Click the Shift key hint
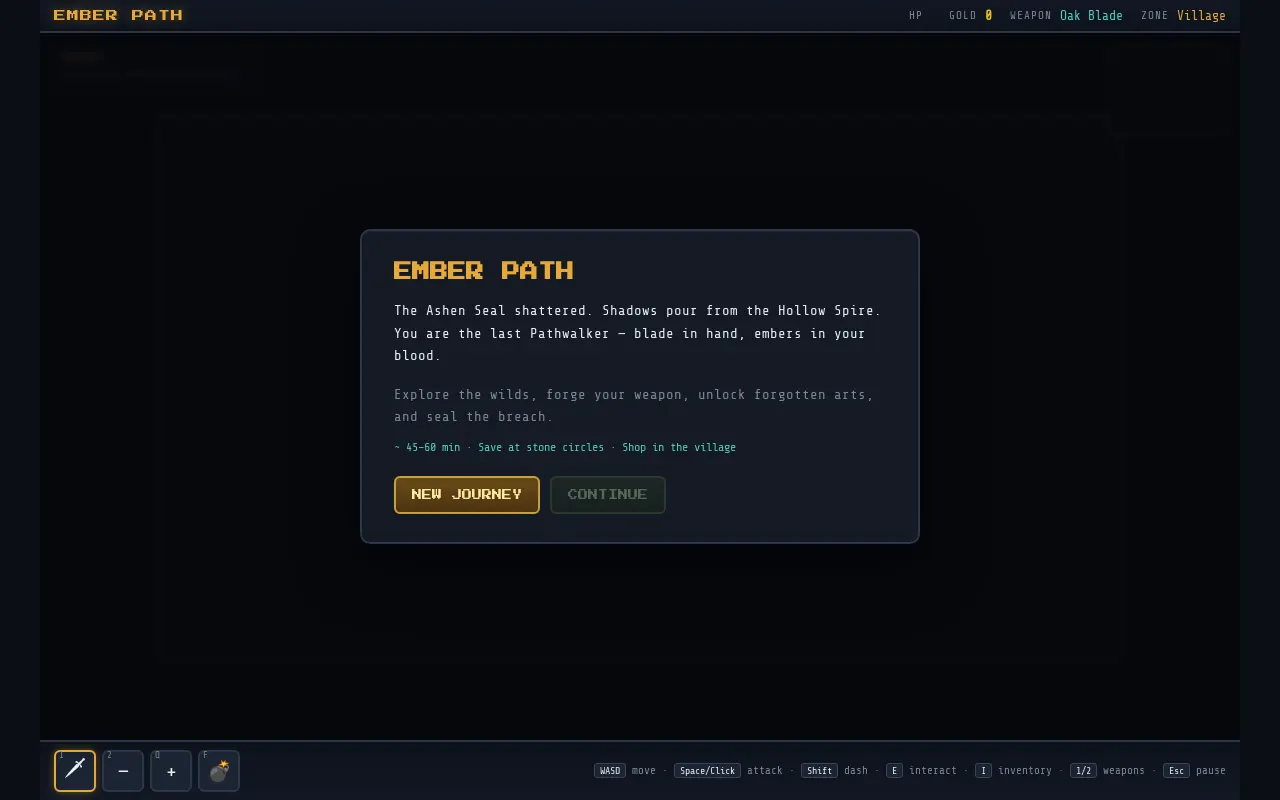This screenshot has height=800, width=1280. tap(820, 771)
